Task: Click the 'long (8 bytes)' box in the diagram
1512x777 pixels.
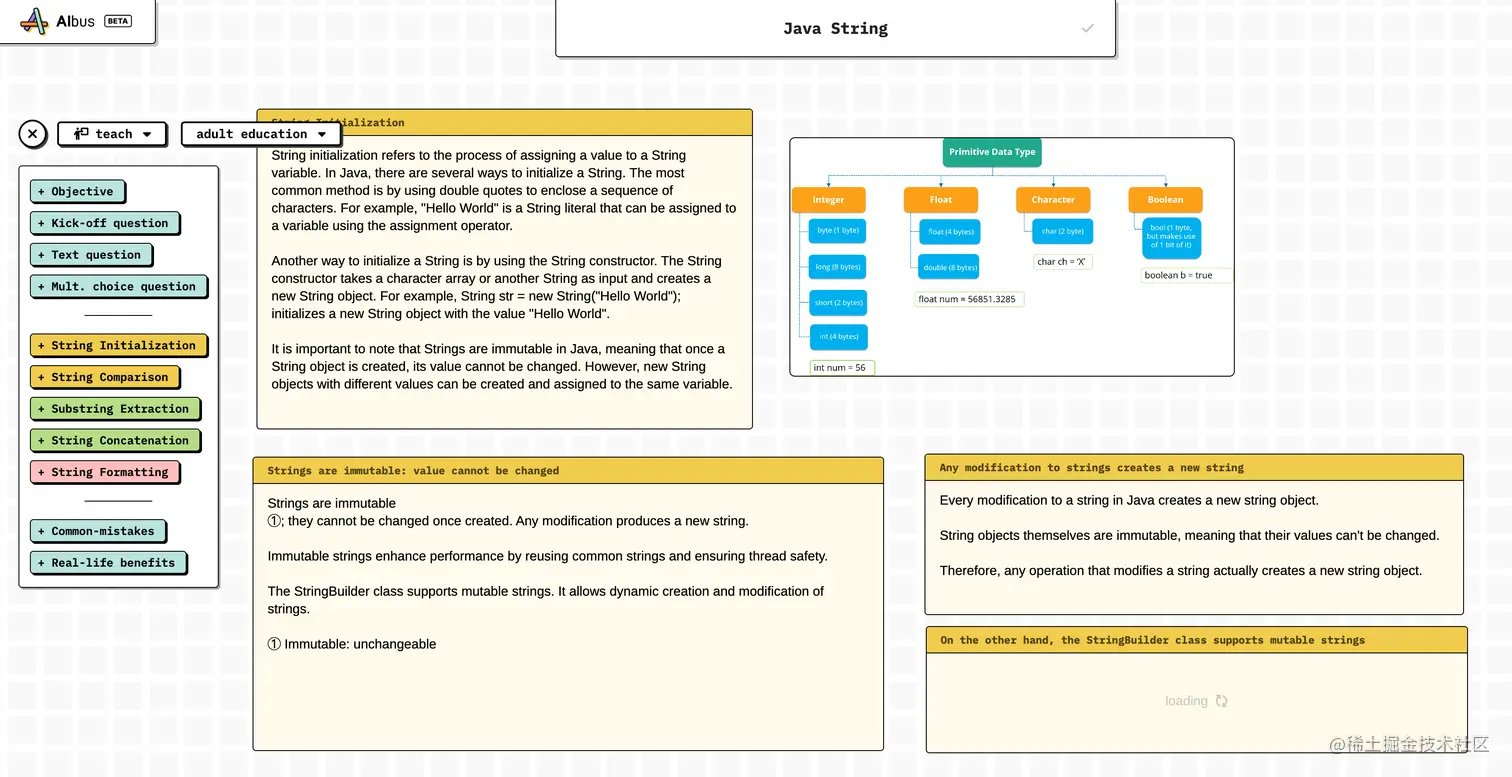Action: click(x=838, y=267)
